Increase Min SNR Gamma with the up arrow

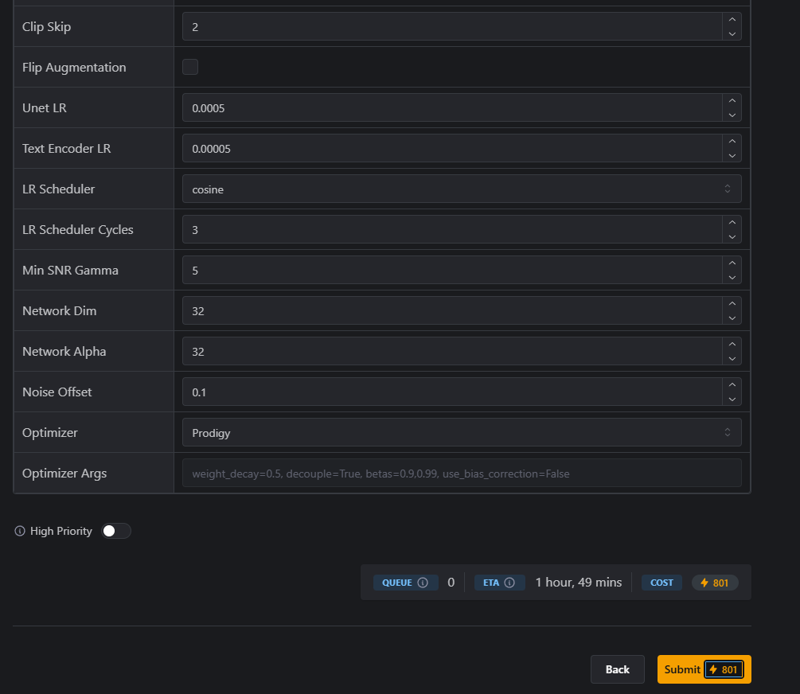tap(732, 263)
